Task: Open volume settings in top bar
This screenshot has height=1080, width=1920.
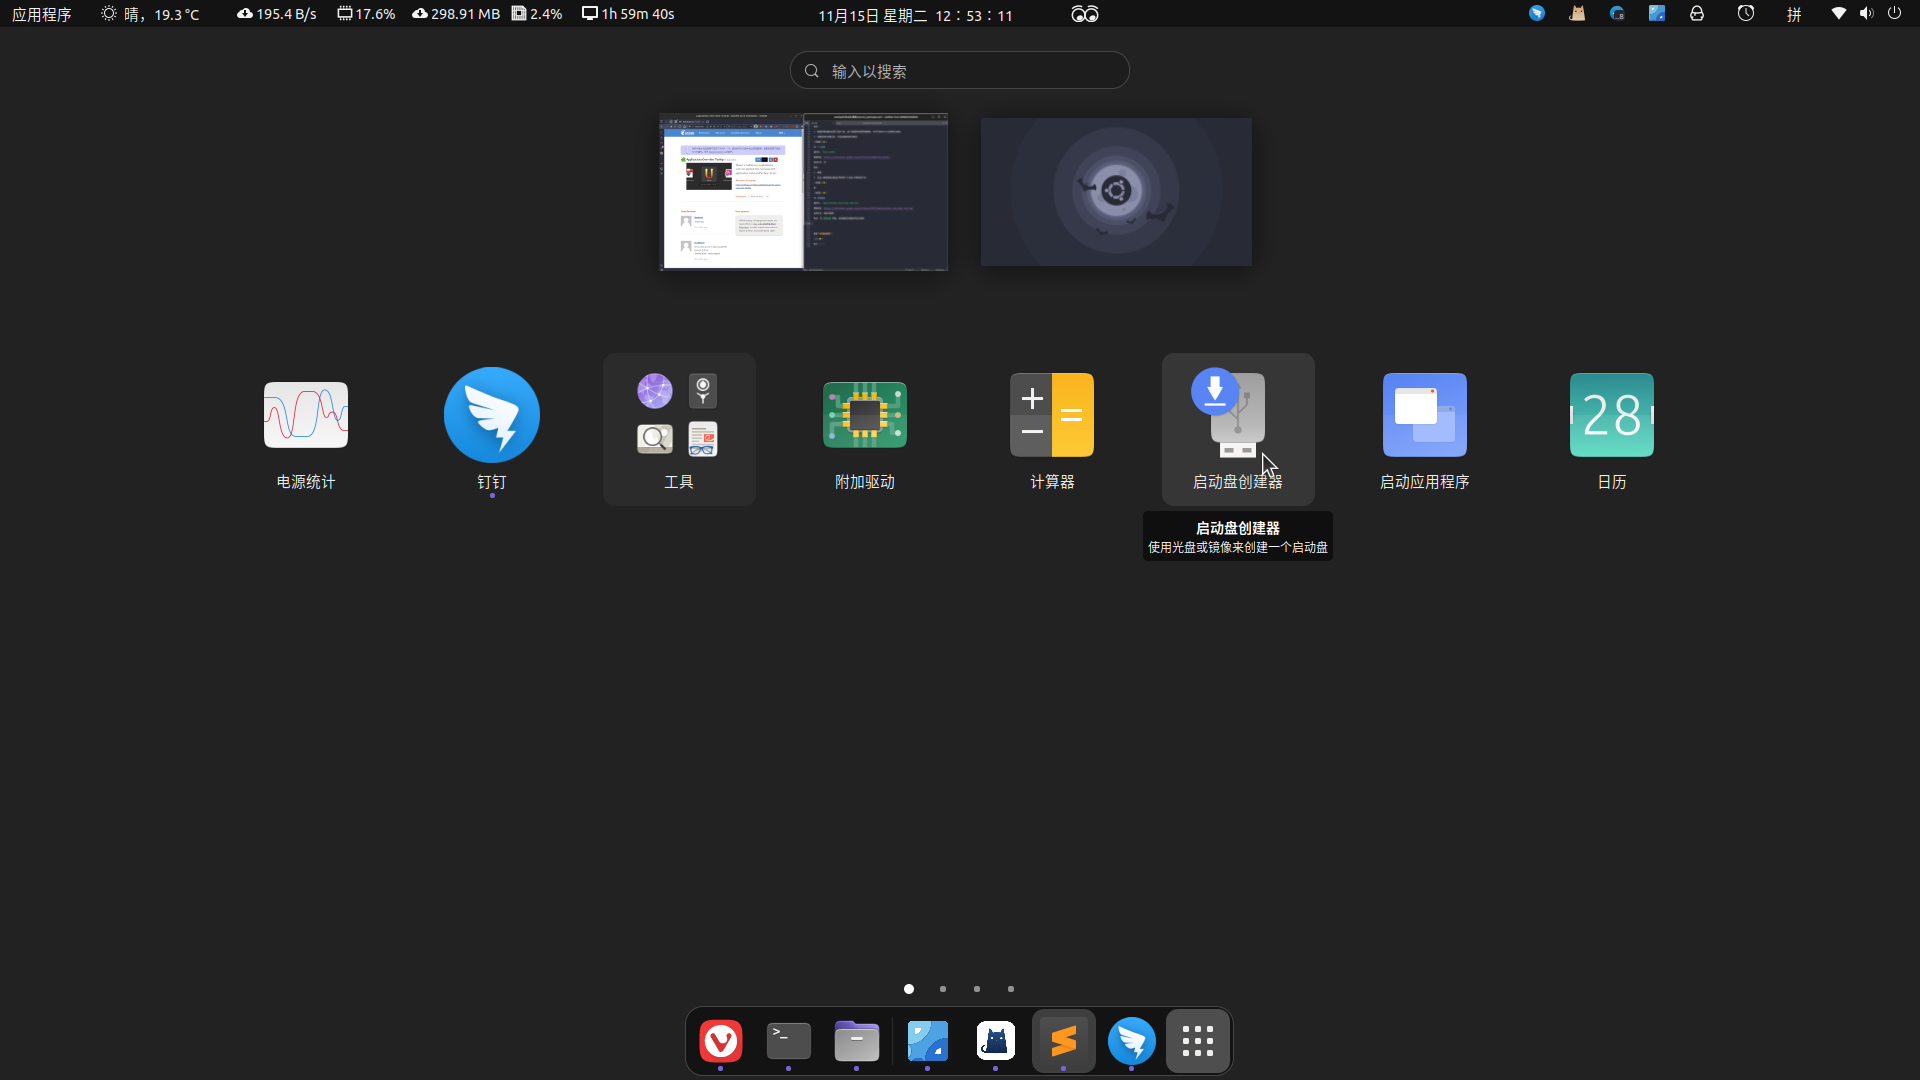Action: [1866, 14]
